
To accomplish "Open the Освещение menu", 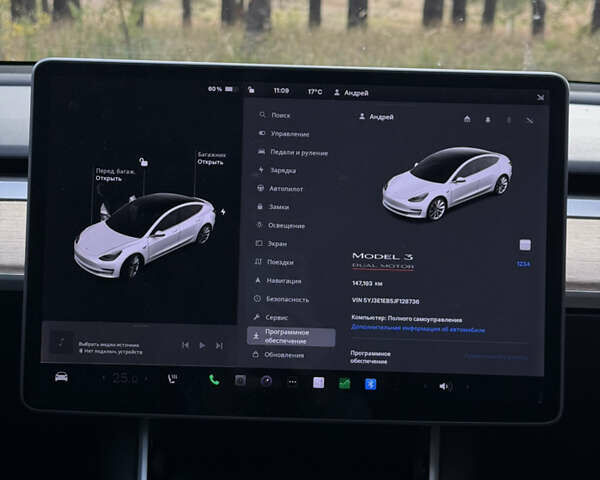I will pos(280,225).
